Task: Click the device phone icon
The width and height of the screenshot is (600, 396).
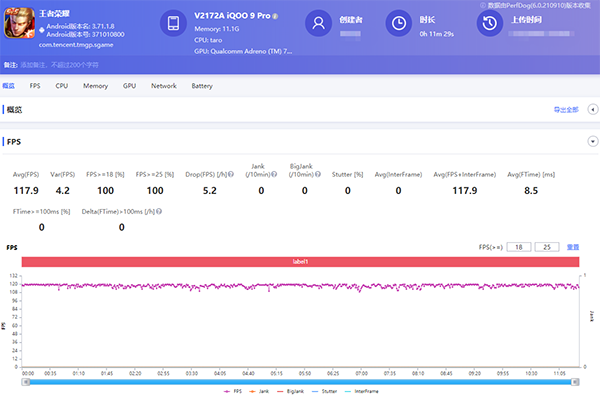Action: tap(173, 23)
